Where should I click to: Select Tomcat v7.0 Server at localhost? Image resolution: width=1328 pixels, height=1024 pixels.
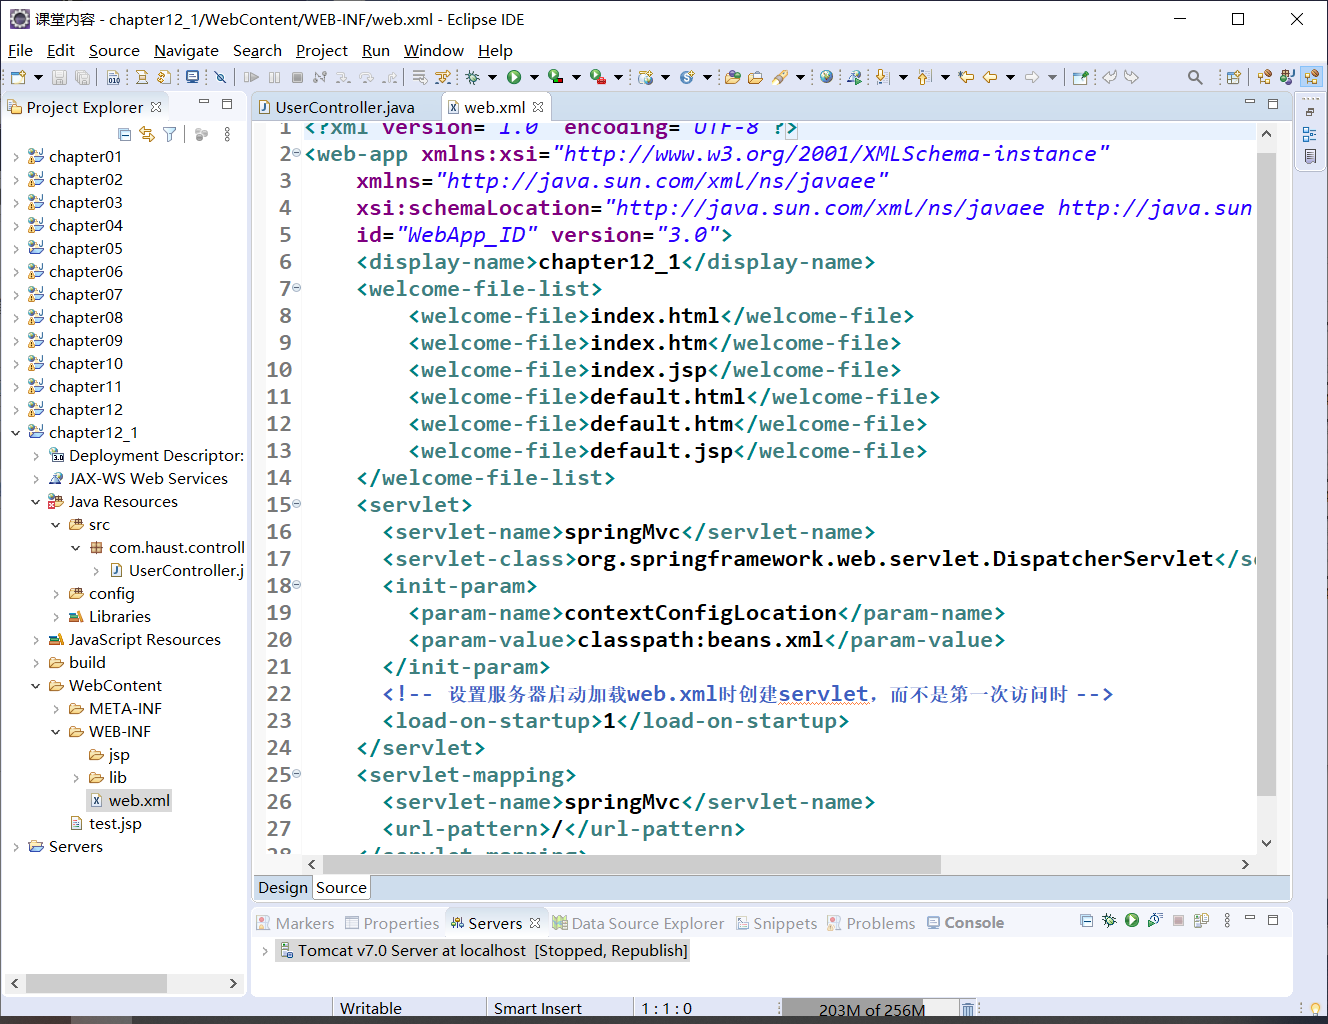[483, 951]
